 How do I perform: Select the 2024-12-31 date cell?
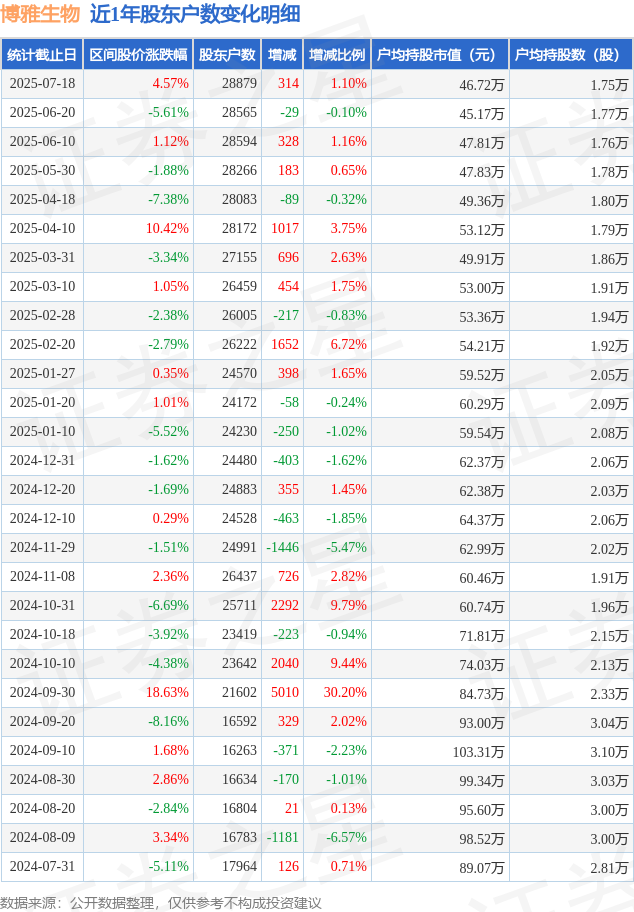(x=42, y=460)
